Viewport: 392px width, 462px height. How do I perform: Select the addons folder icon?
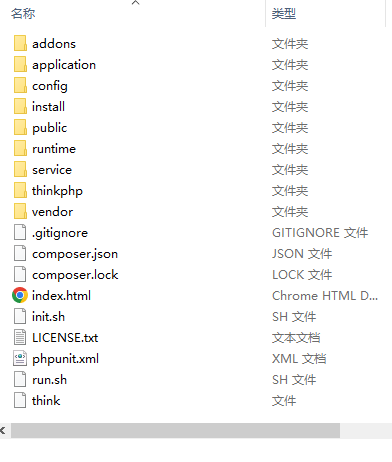coord(20,44)
